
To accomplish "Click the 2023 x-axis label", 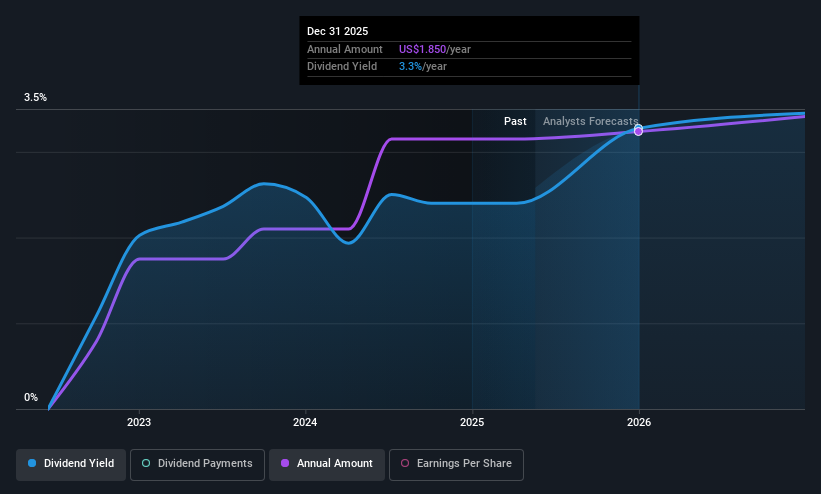I will (139, 422).
